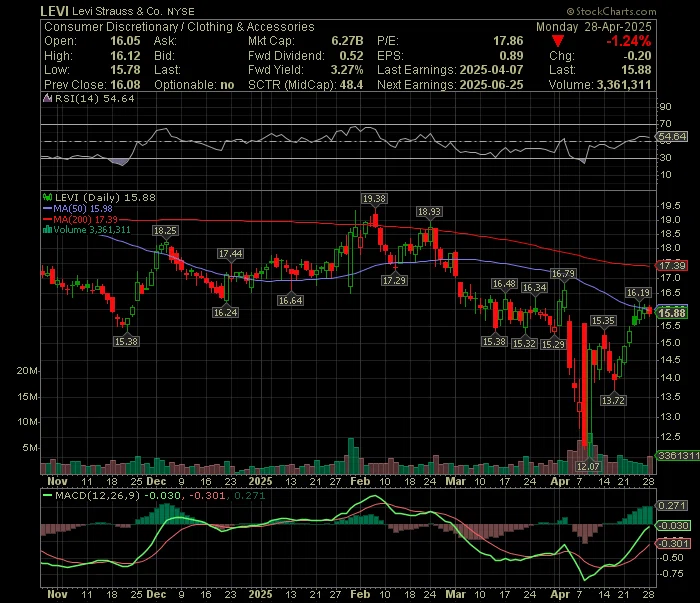Image resolution: width=700 pixels, height=603 pixels.
Task: Click the 13.72 low price label
Action: pos(613,400)
